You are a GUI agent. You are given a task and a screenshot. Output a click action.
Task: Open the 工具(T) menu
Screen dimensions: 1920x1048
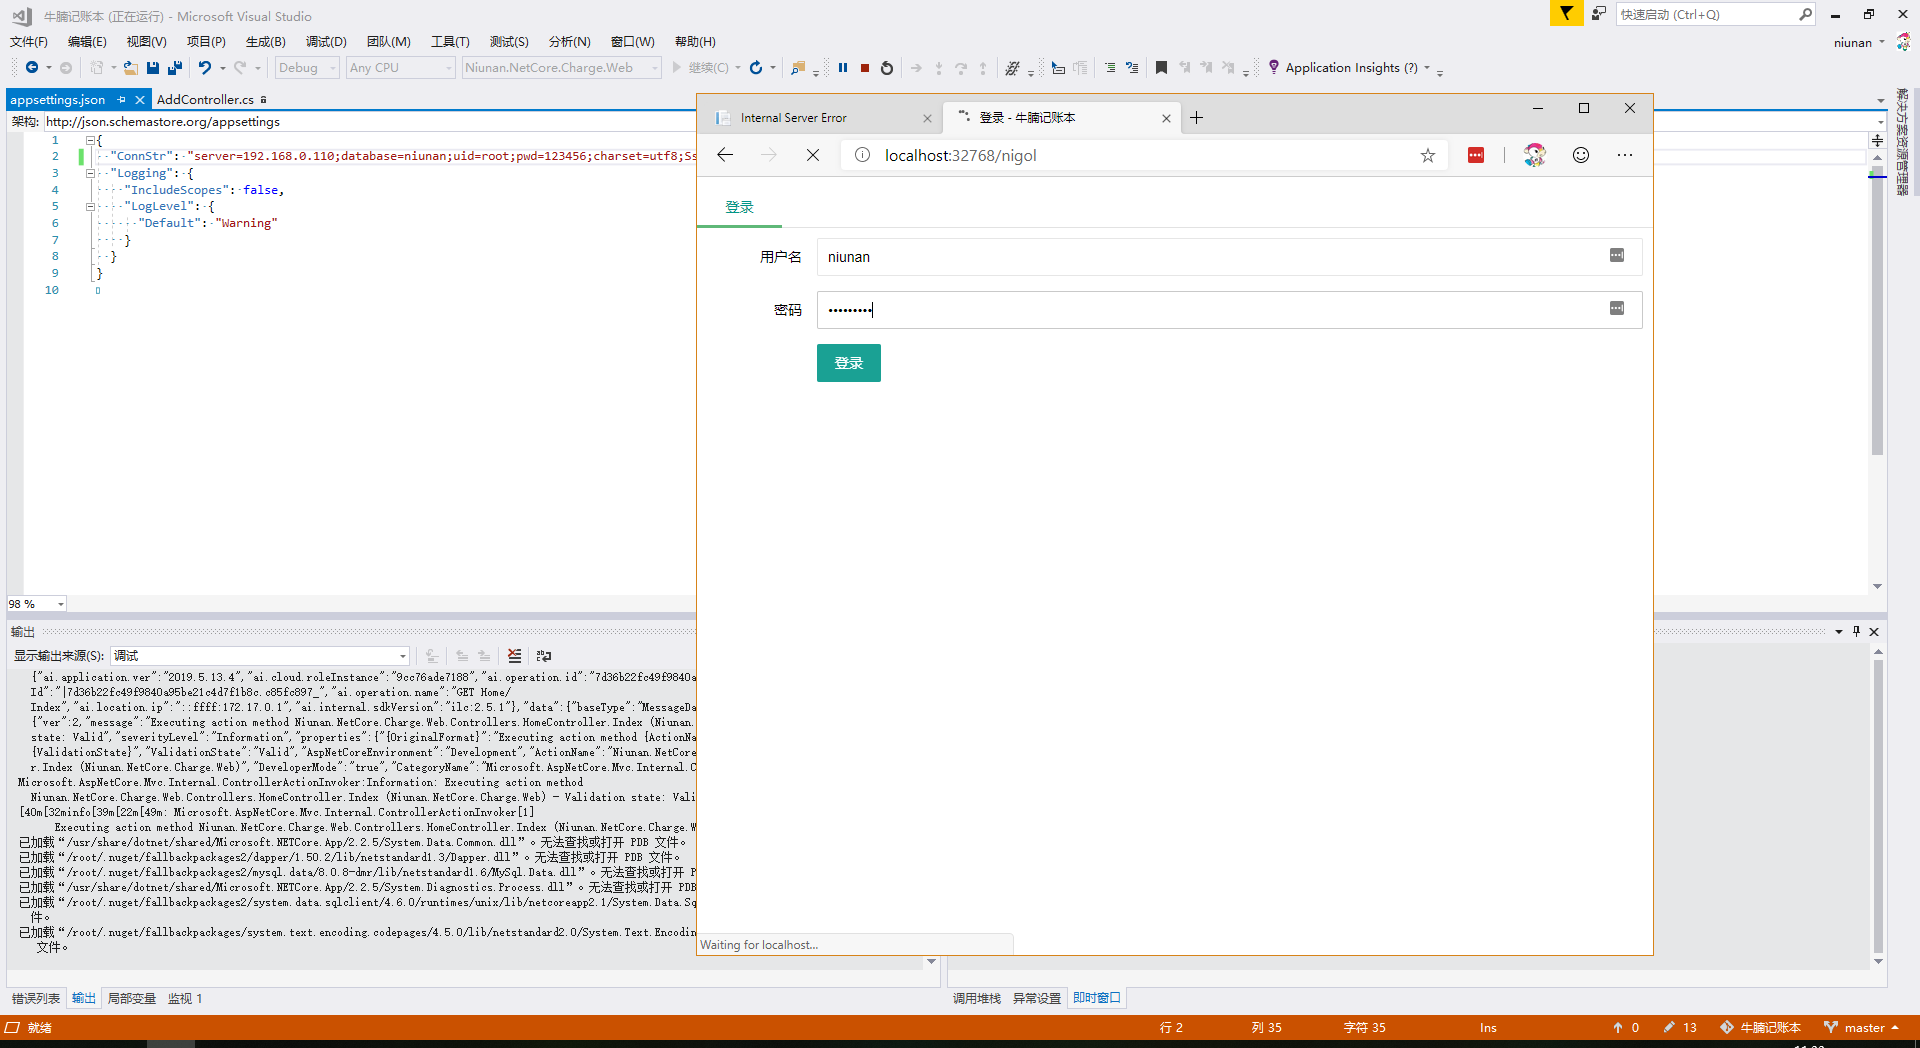[x=450, y=41]
